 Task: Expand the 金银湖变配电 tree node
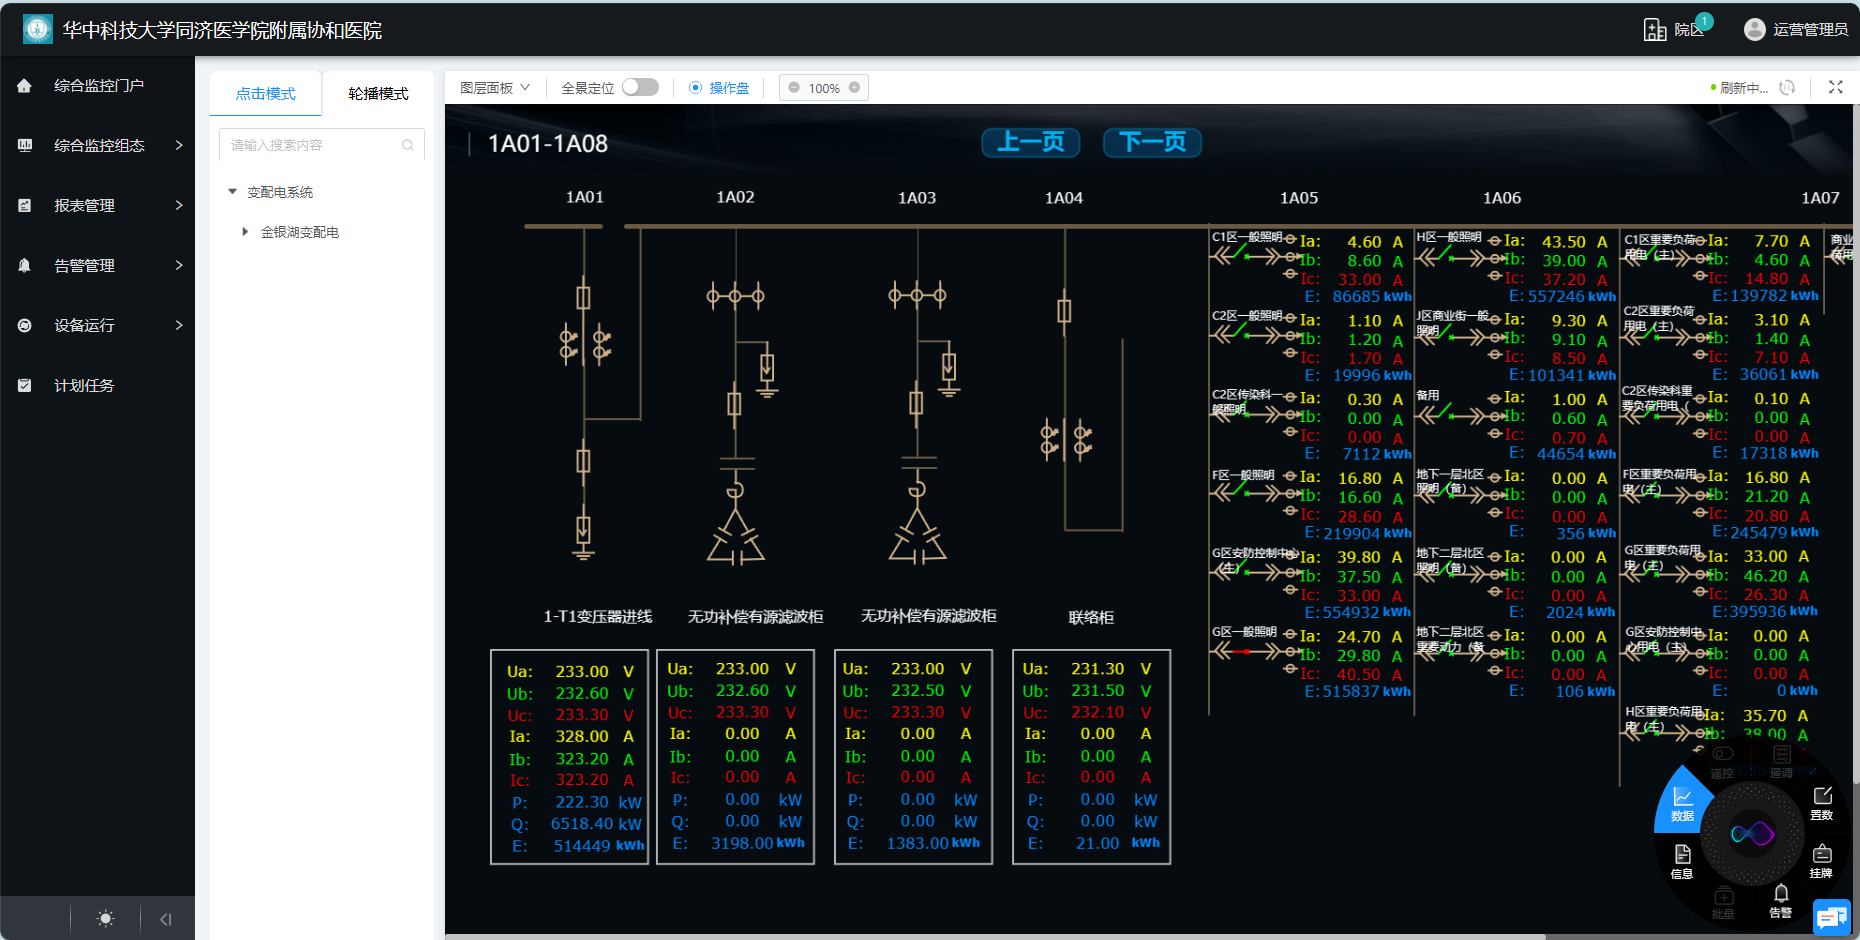click(x=245, y=232)
